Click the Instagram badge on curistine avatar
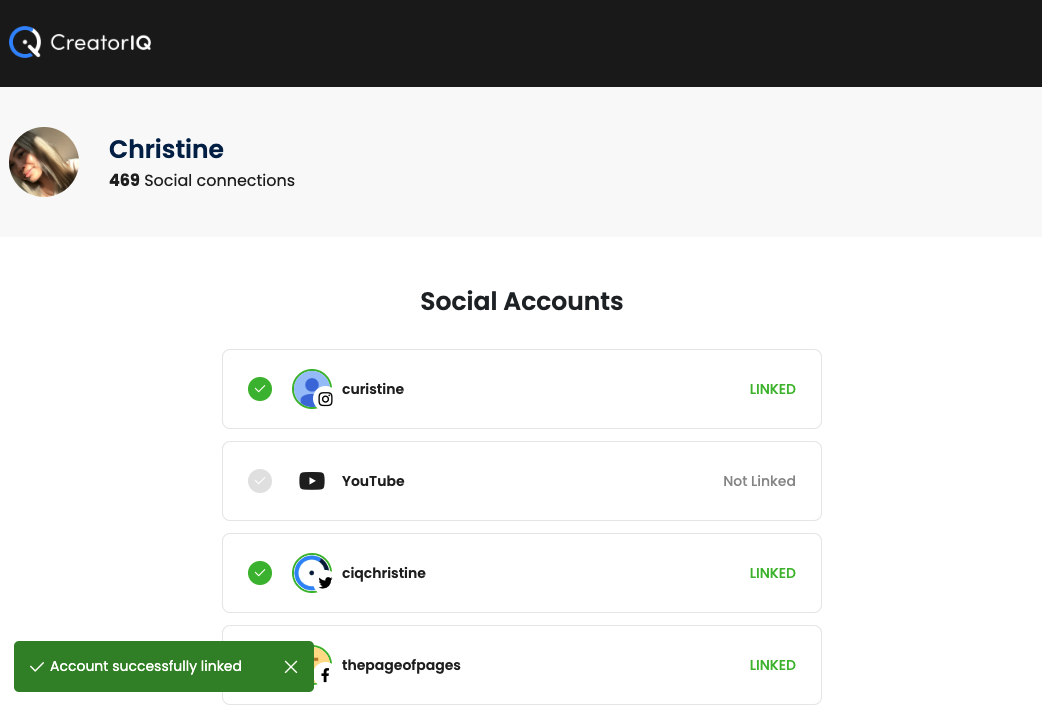The height and width of the screenshot is (707, 1042). click(x=325, y=399)
